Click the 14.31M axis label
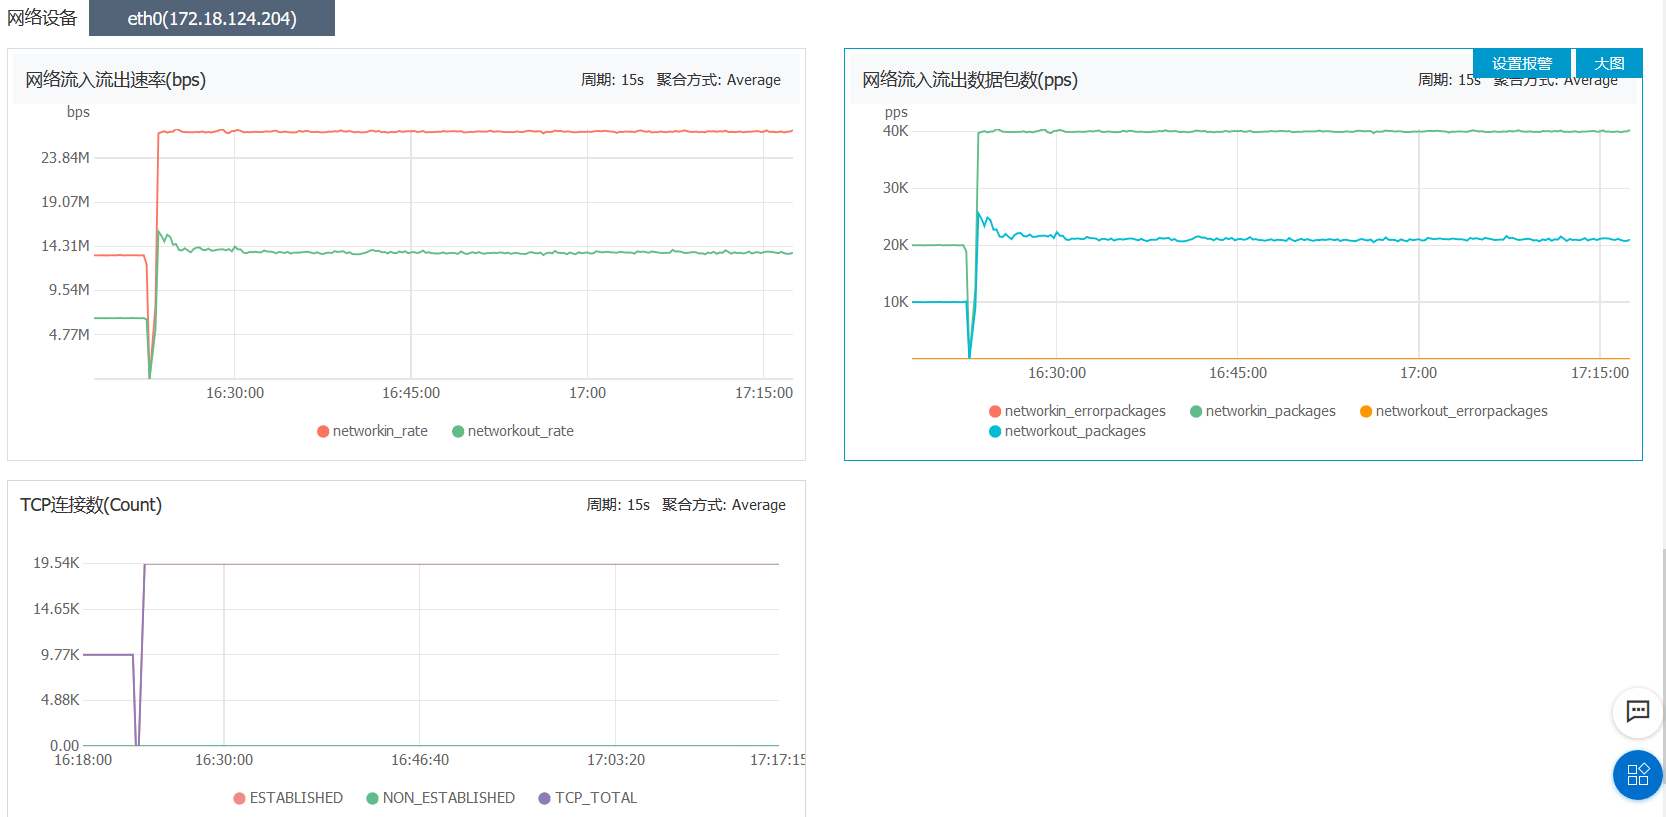The width and height of the screenshot is (1666, 817). coord(65,246)
